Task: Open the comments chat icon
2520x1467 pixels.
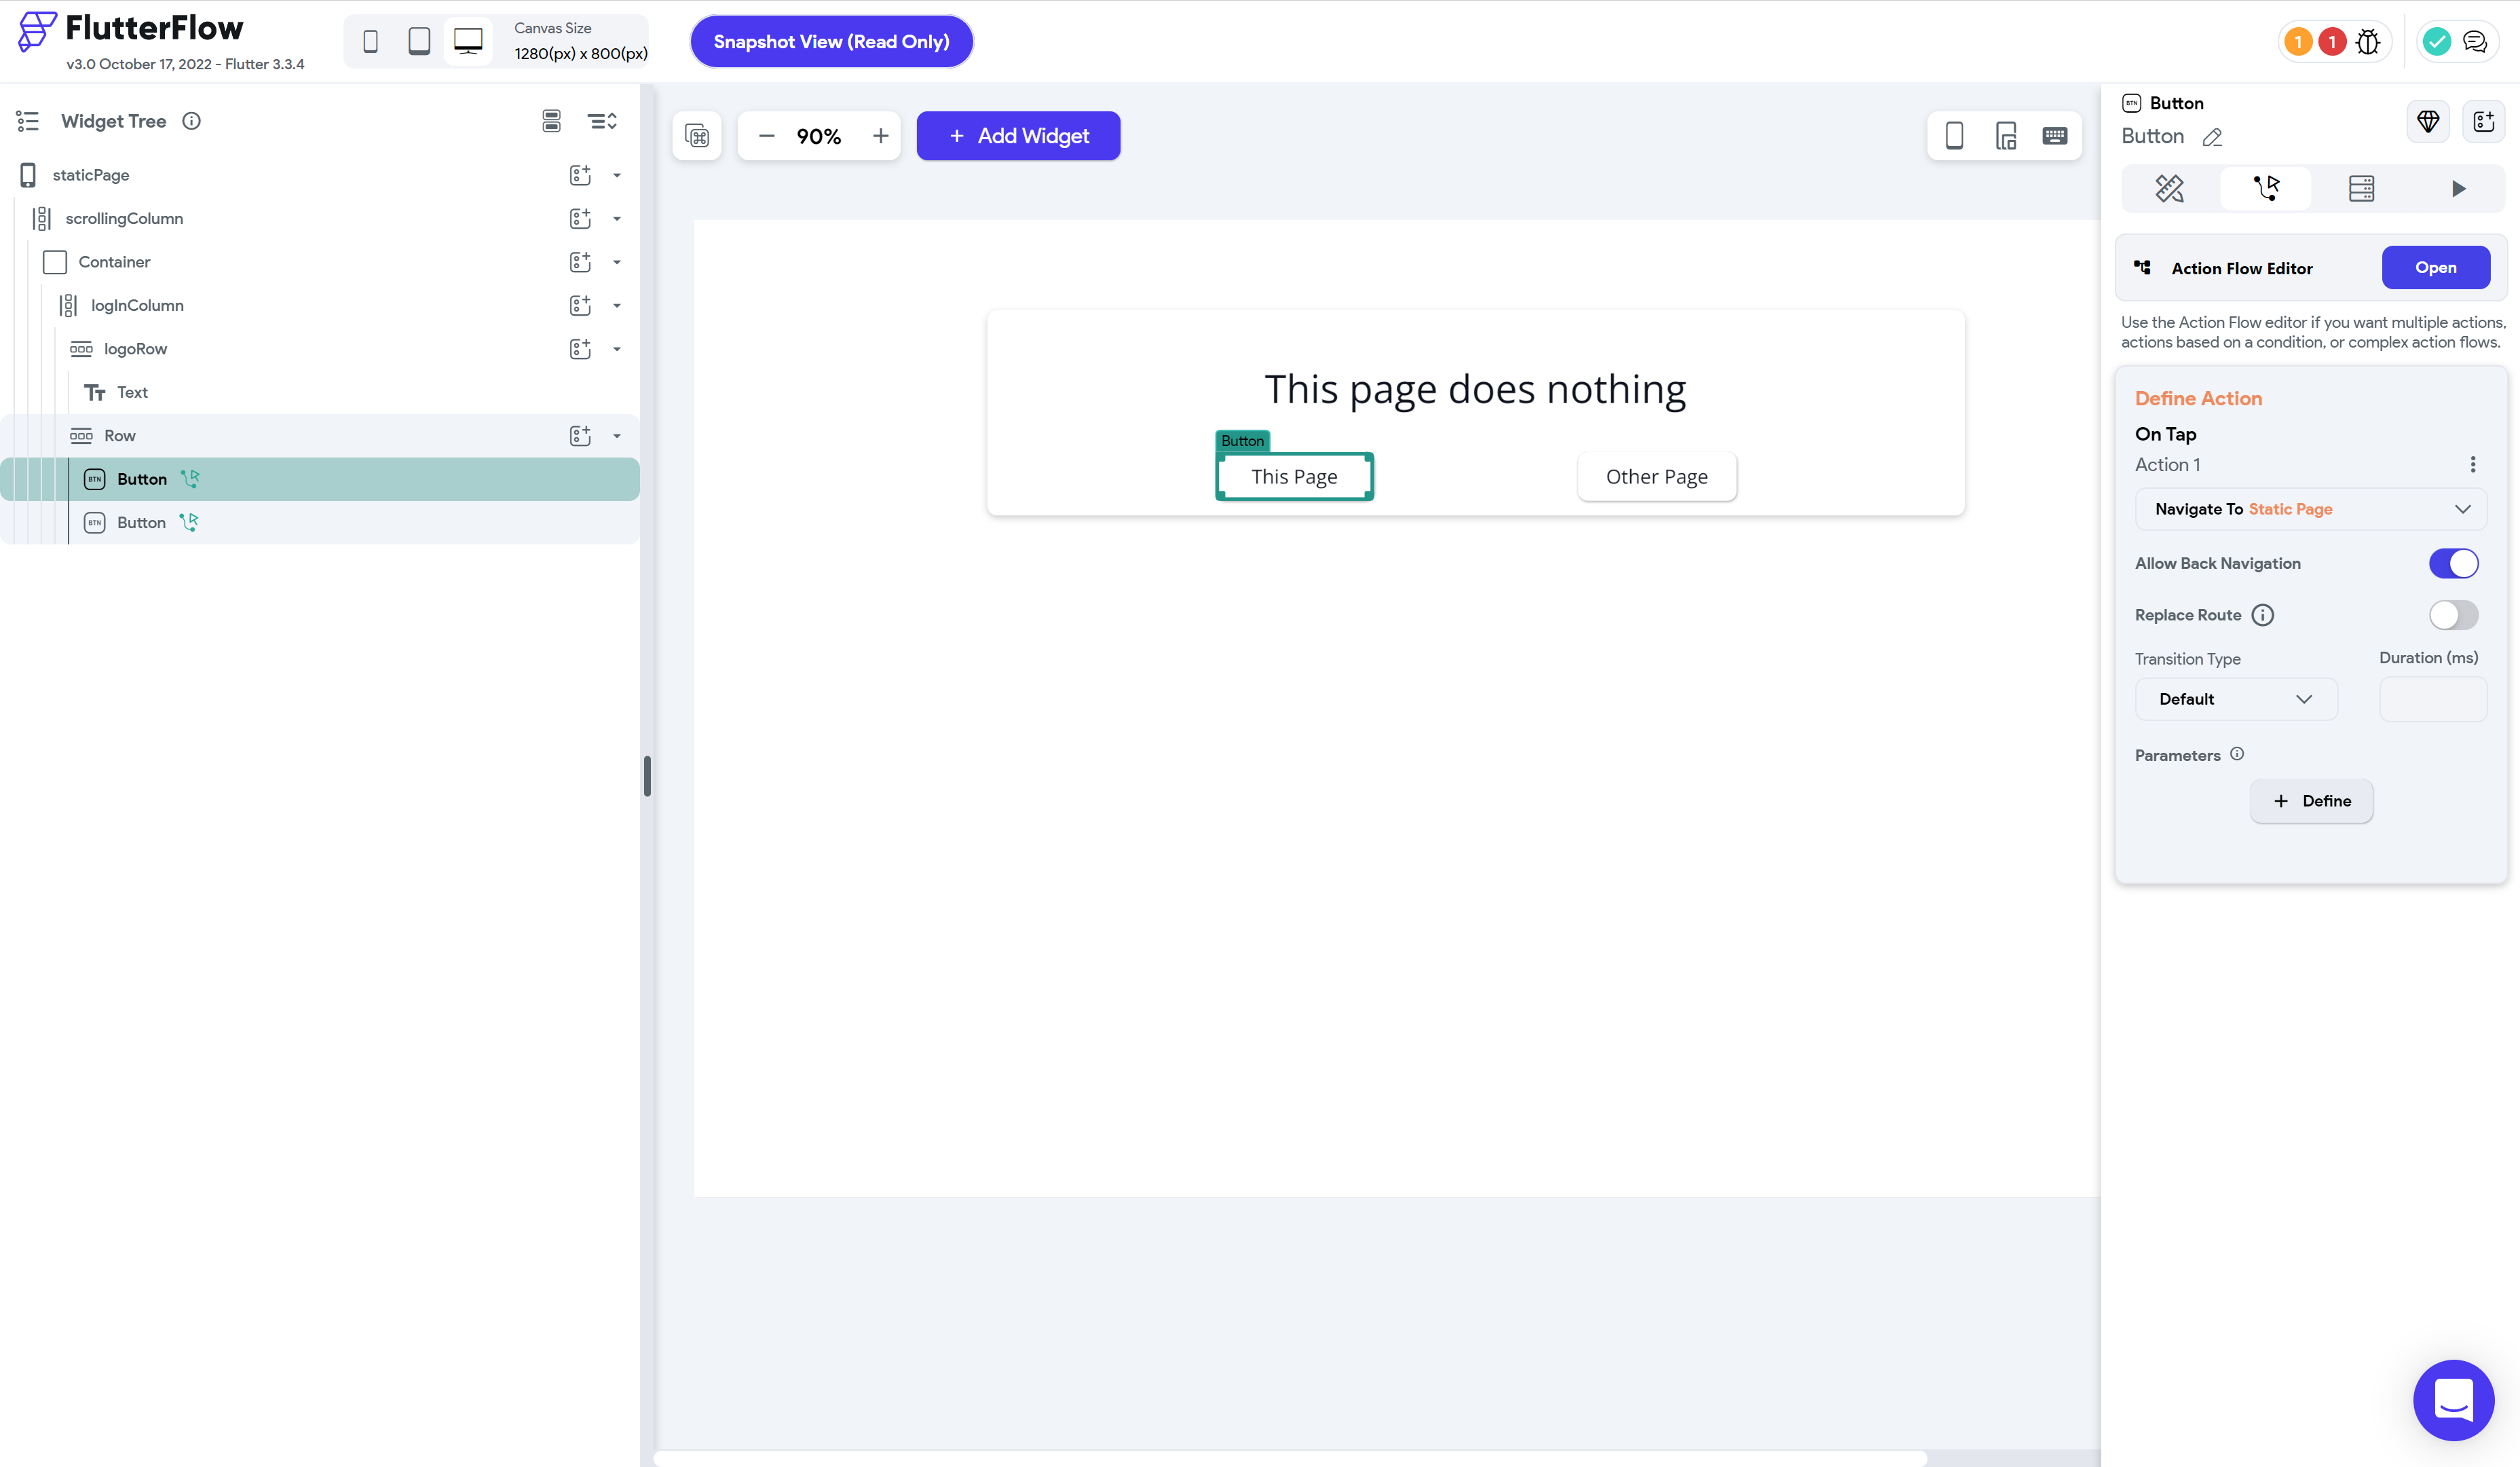Action: coord(2475,42)
